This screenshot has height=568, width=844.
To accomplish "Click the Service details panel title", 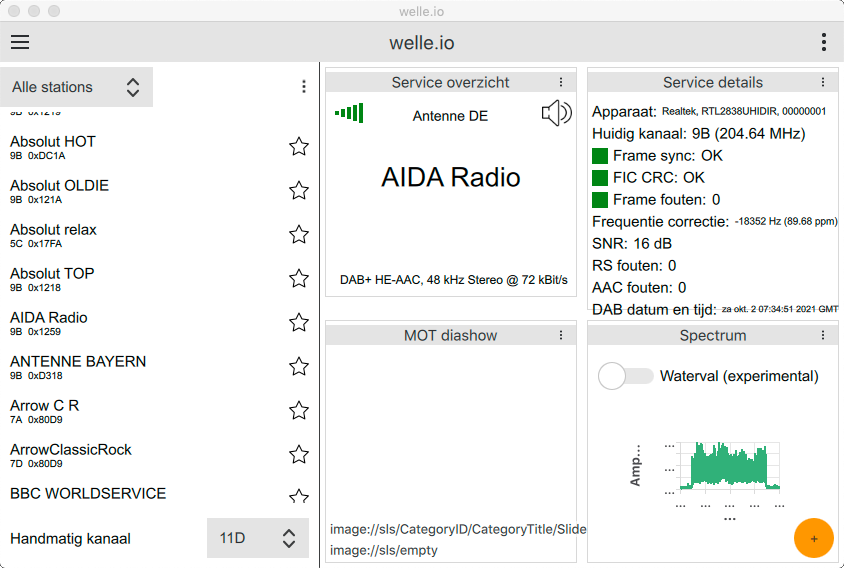I will click(713, 82).
